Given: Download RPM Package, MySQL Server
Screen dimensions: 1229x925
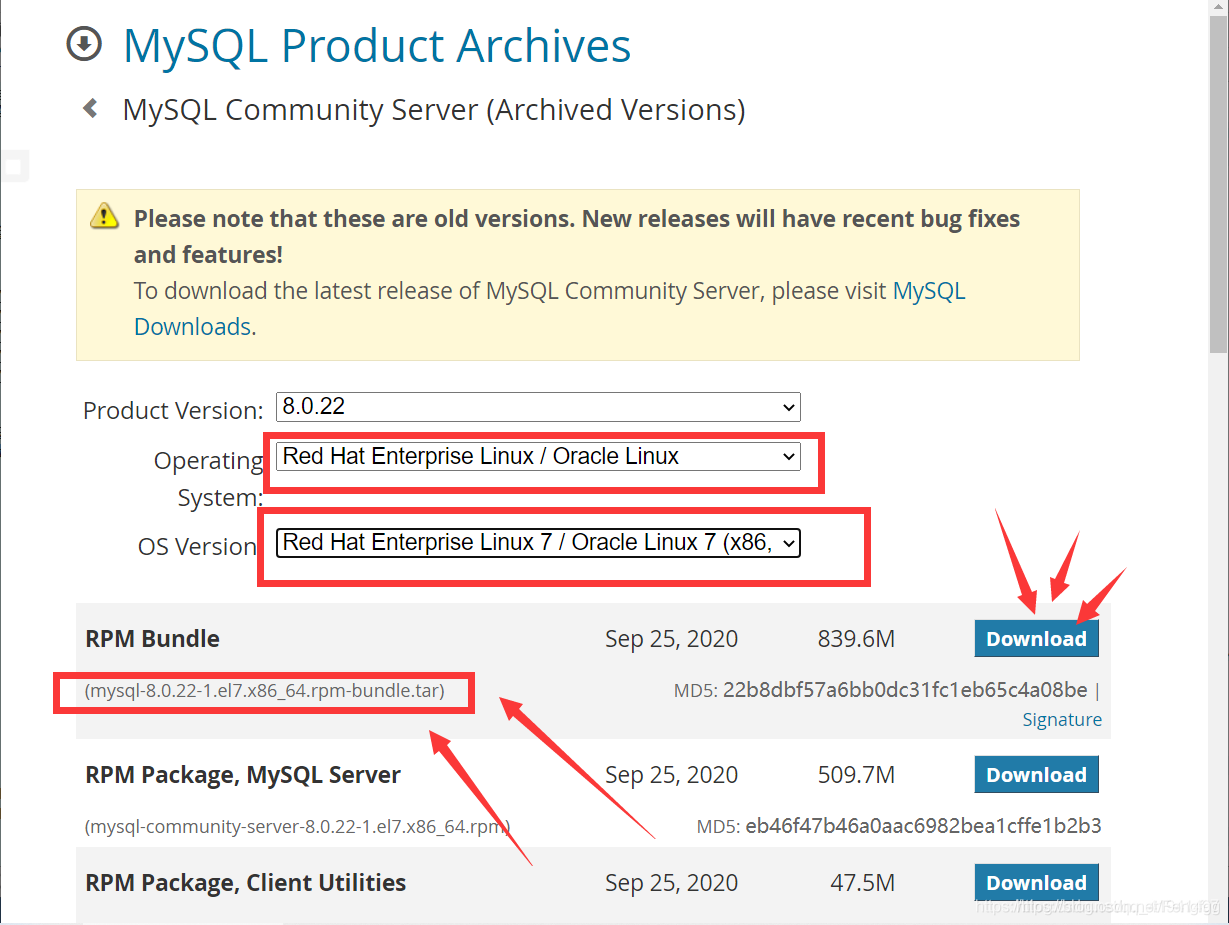Looking at the screenshot, I should click(x=1036, y=774).
